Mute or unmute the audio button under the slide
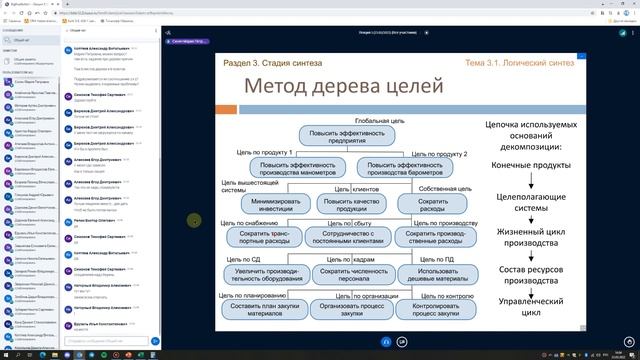 [x=386, y=342]
